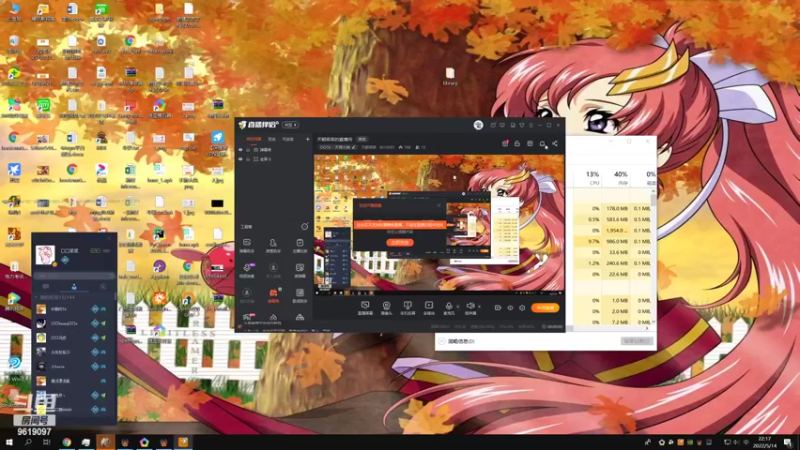This screenshot has height=450, width=800.
Task: Open the screen capture source icon
Action: click(x=365, y=308)
